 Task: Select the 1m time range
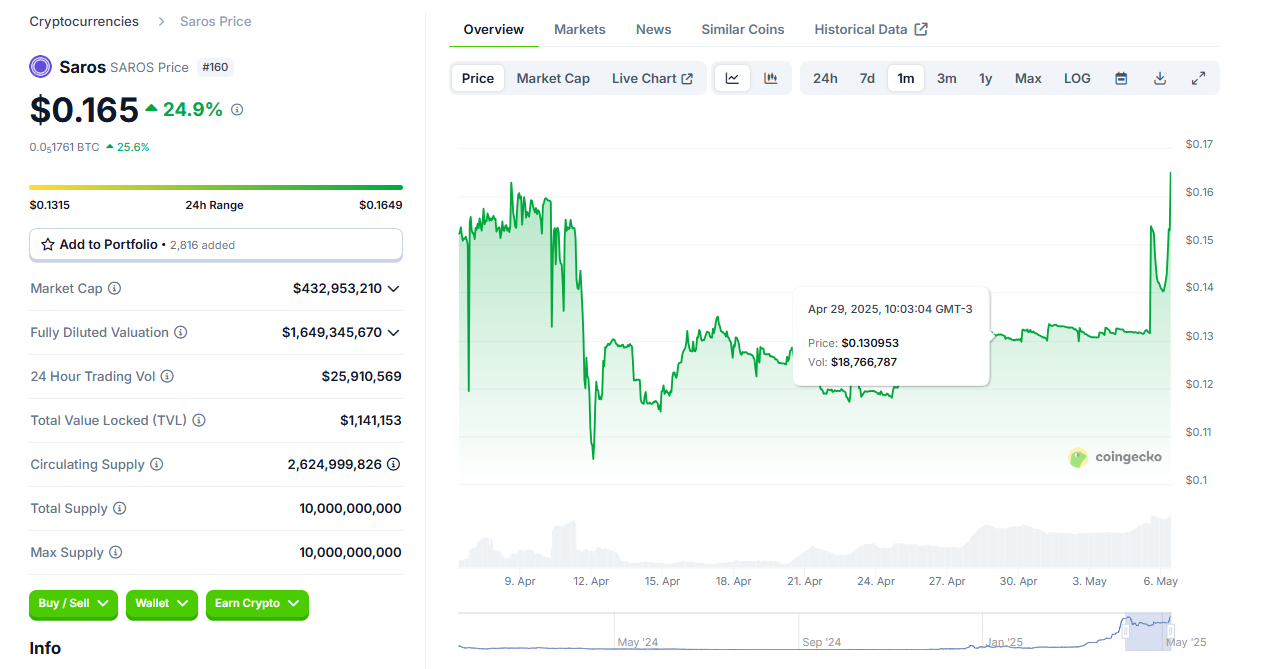click(x=906, y=78)
